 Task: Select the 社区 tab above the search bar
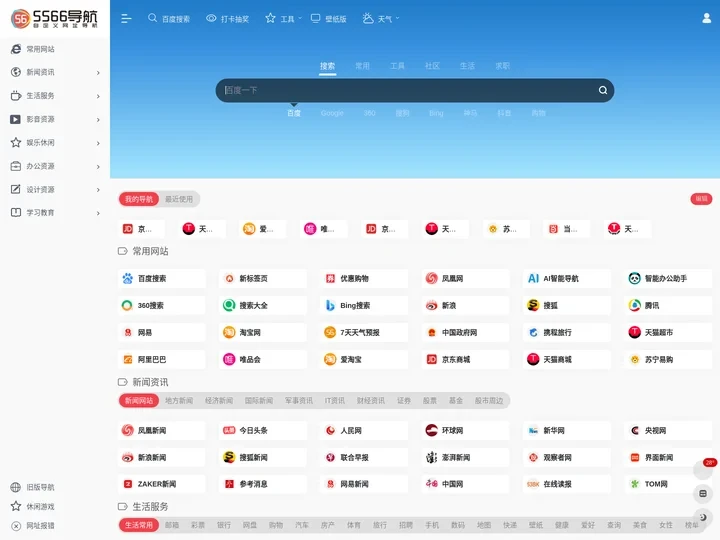point(432,66)
